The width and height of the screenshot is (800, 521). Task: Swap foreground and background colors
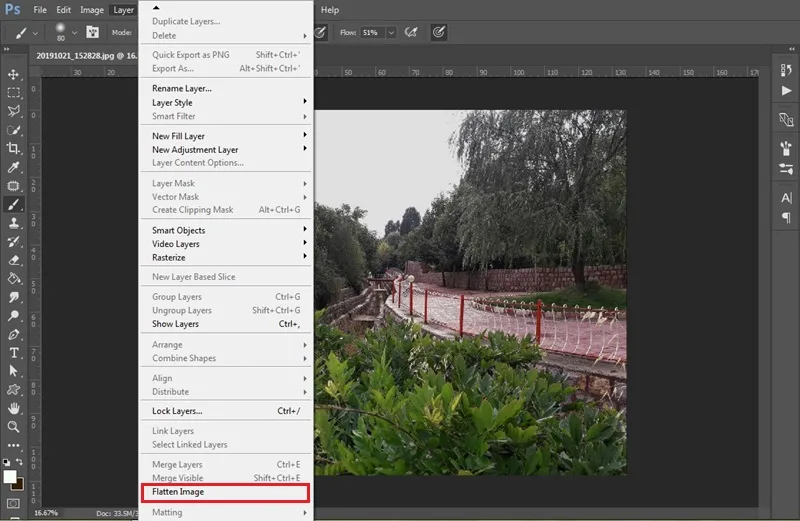[19, 462]
